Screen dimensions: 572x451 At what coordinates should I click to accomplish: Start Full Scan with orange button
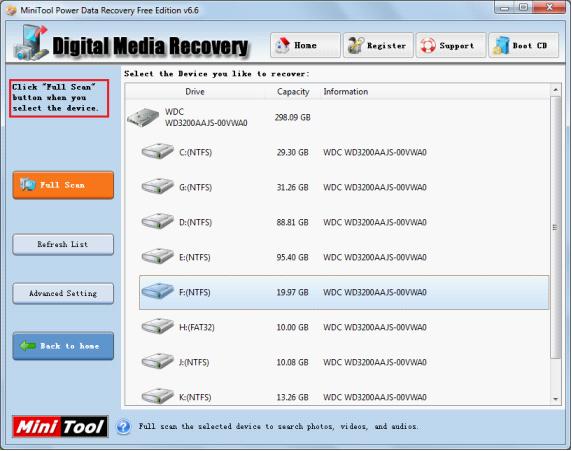pos(63,185)
